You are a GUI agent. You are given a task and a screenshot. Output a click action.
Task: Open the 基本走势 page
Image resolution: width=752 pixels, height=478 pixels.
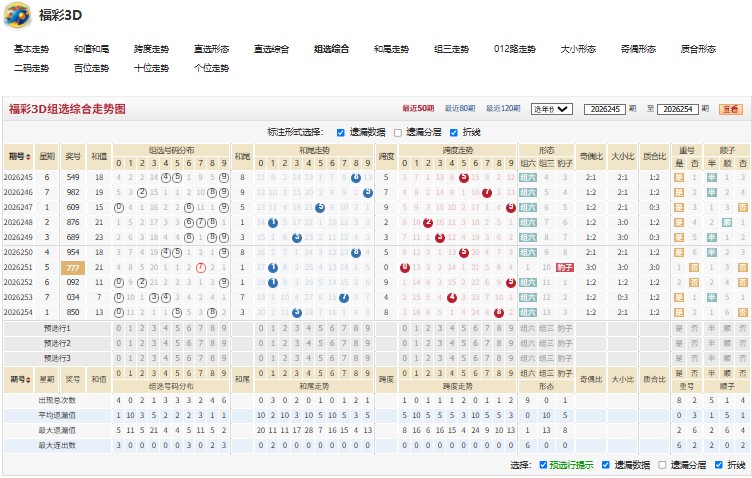pyautogui.click(x=31, y=49)
